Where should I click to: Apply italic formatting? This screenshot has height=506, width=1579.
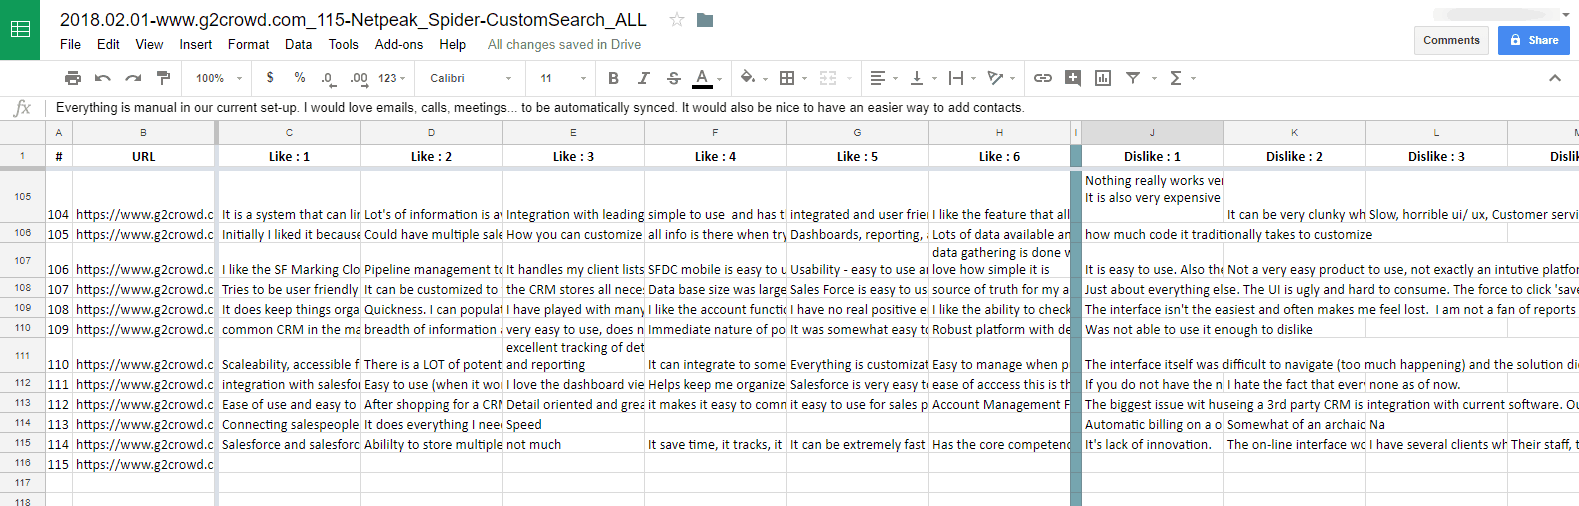[643, 78]
